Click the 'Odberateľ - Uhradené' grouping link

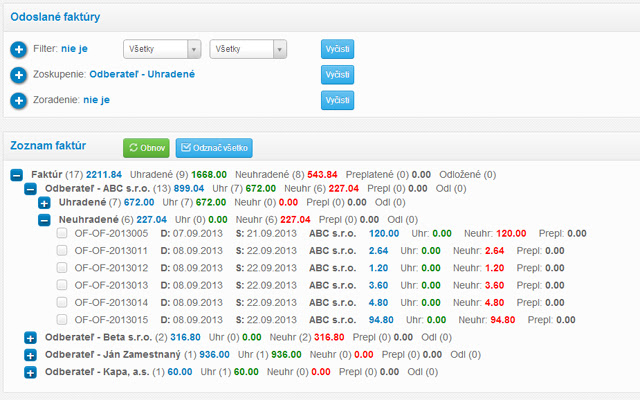(142, 74)
